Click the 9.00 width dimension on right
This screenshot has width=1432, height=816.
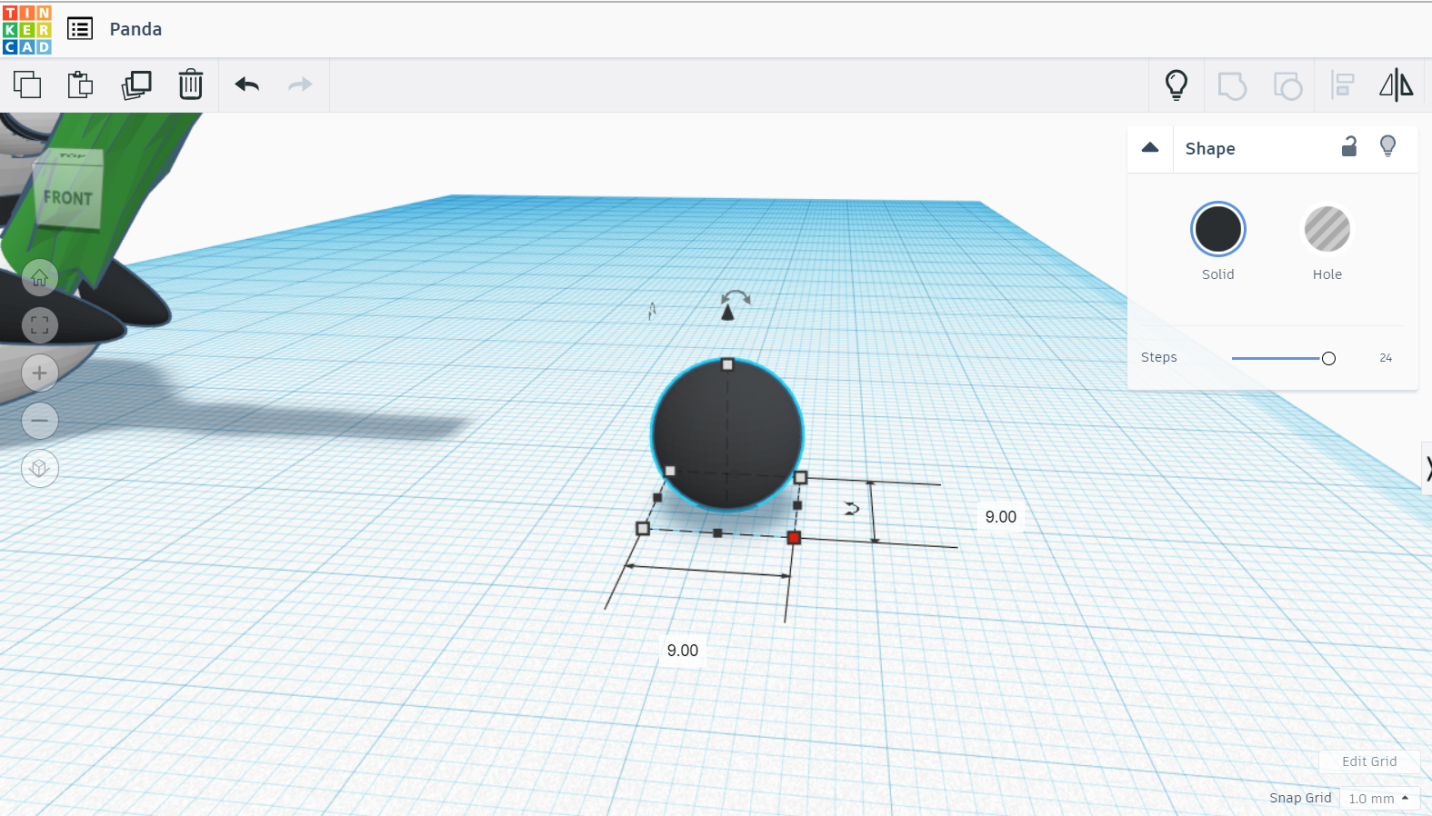[x=1000, y=517]
